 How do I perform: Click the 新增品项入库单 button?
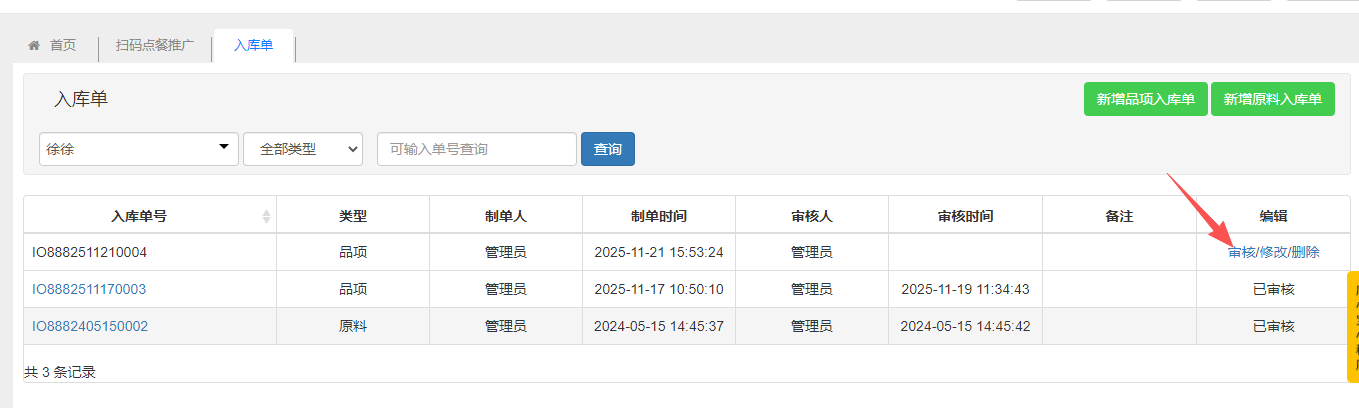point(1145,99)
